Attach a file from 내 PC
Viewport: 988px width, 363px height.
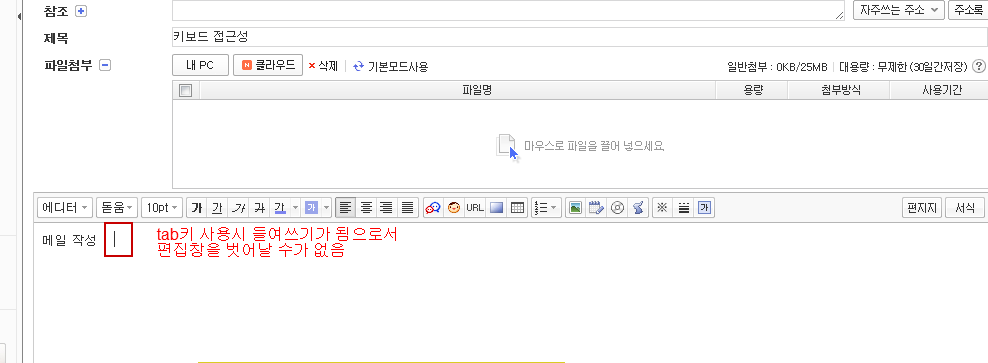coord(200,66)
